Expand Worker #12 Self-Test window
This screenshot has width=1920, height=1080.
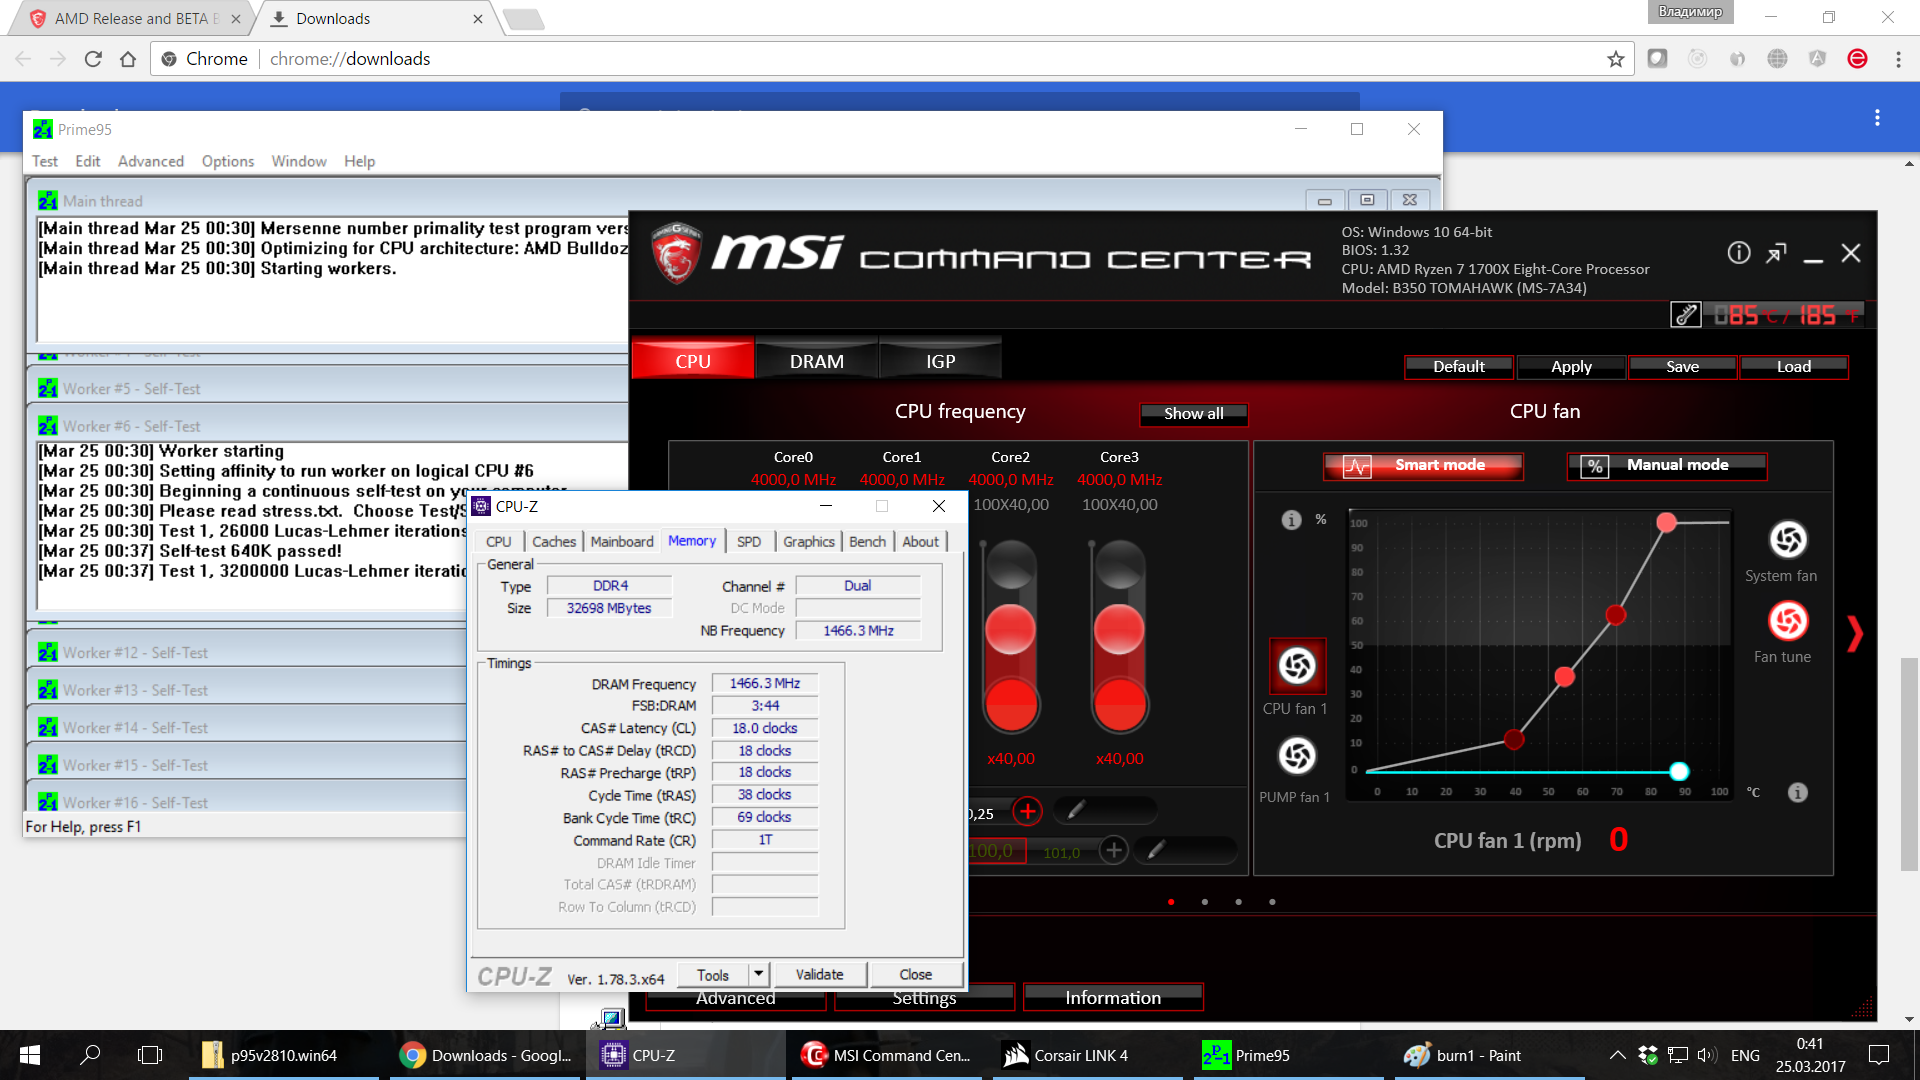click(135, 653)
